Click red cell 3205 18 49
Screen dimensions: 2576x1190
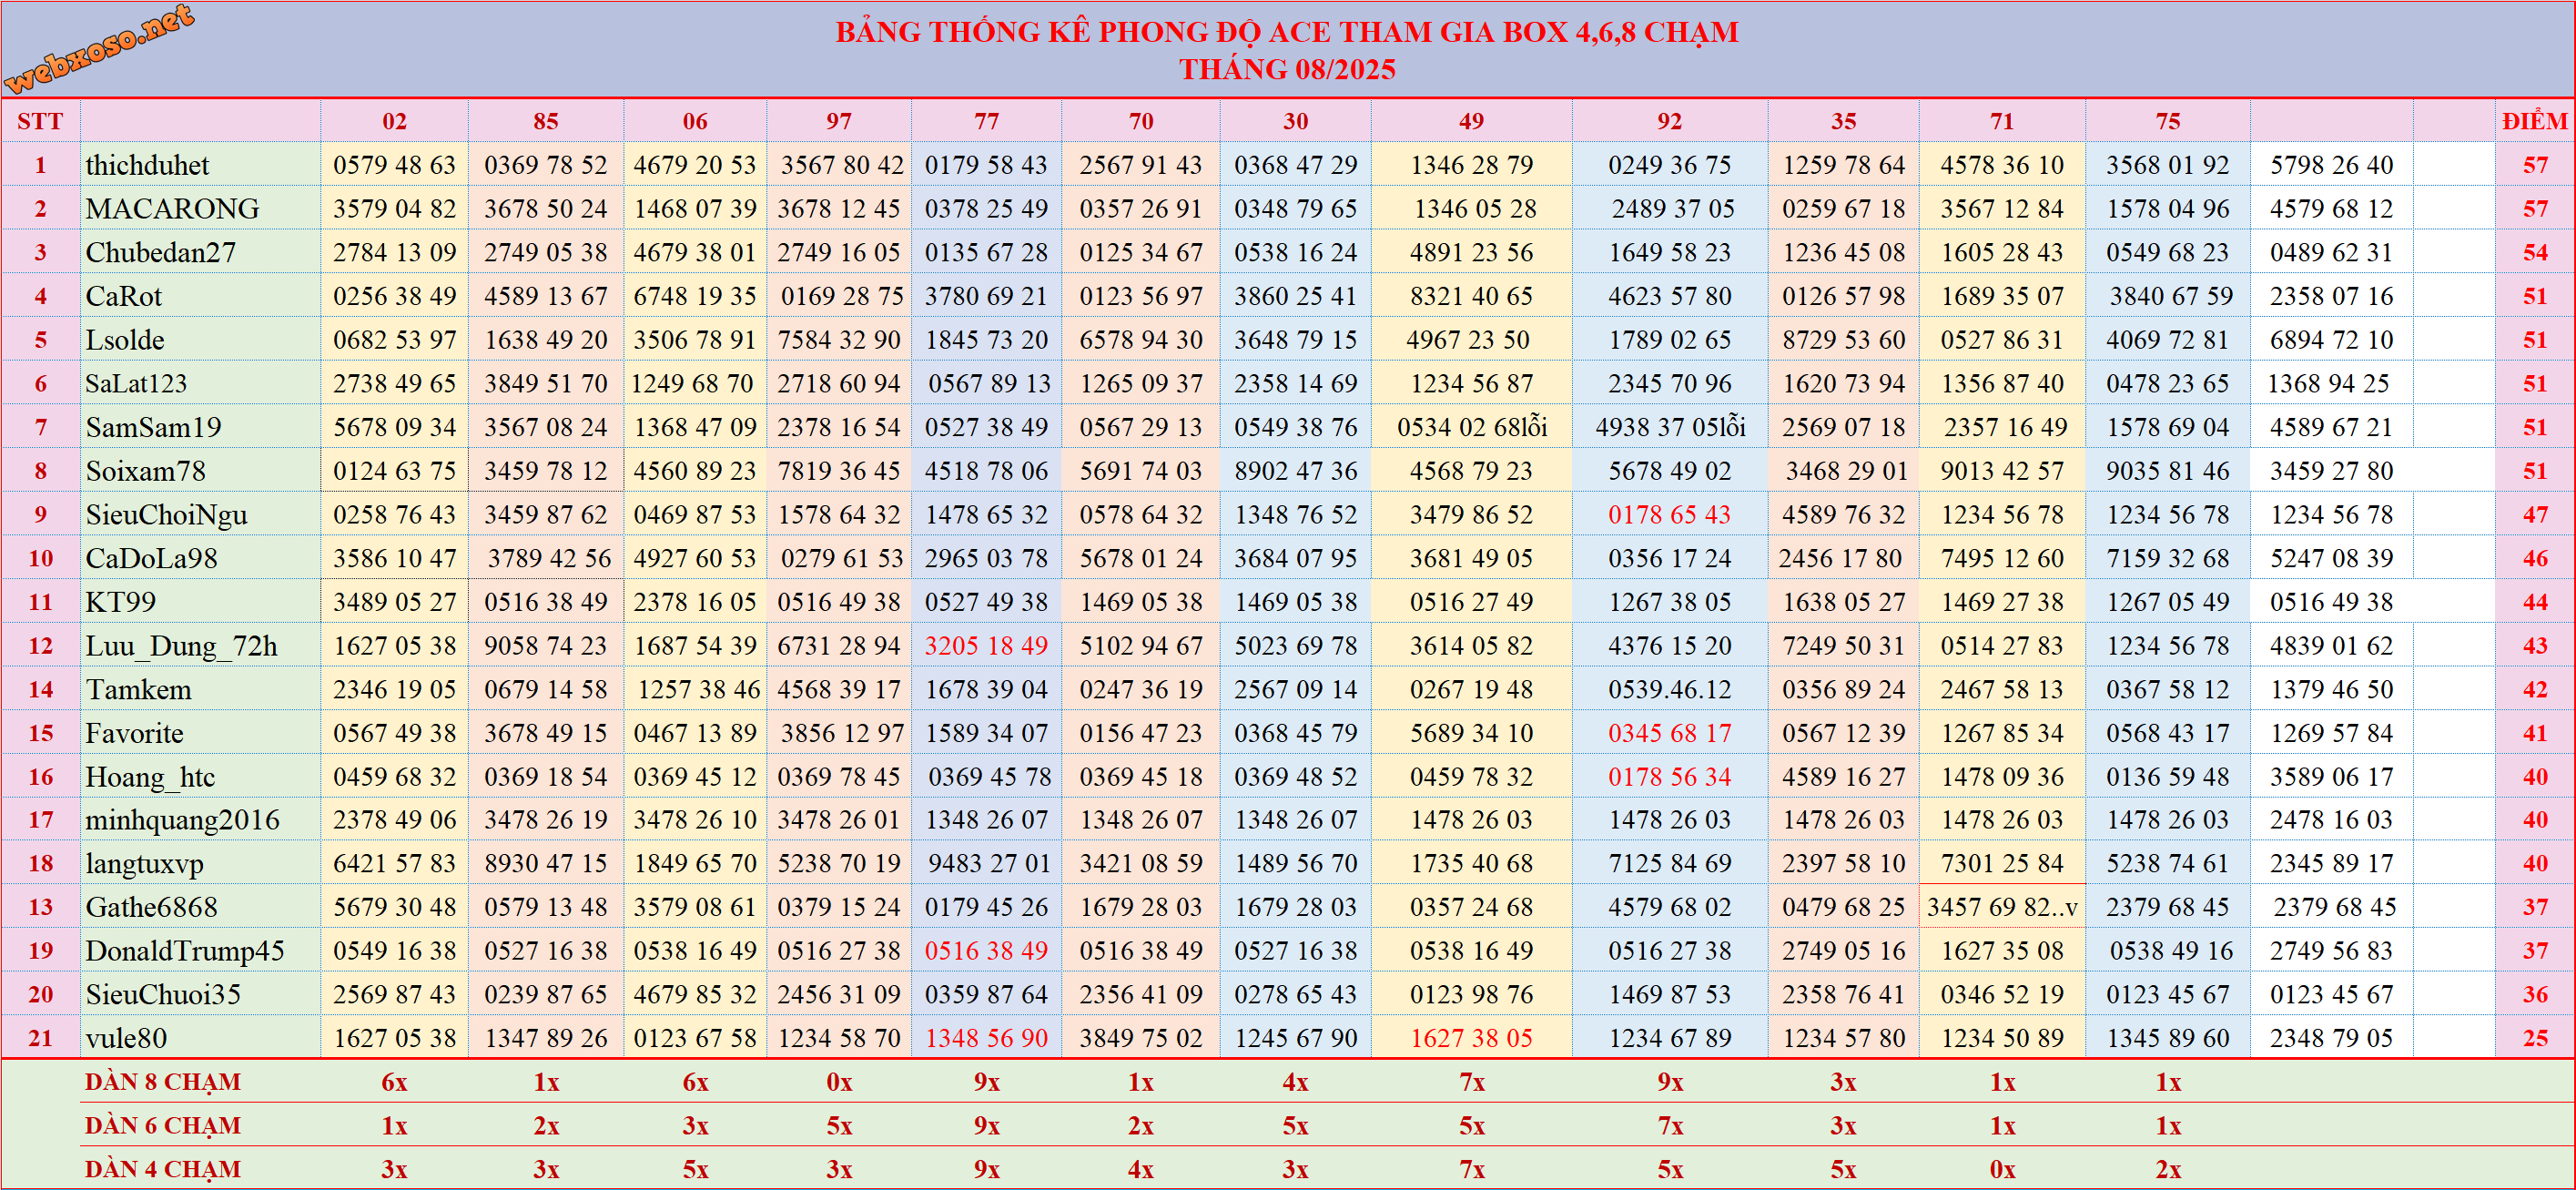(x=986, y=645)
